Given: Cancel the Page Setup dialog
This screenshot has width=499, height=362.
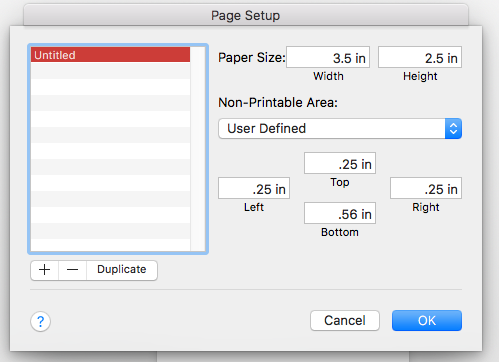Looking at the screenshot, I should click(345, 321).
